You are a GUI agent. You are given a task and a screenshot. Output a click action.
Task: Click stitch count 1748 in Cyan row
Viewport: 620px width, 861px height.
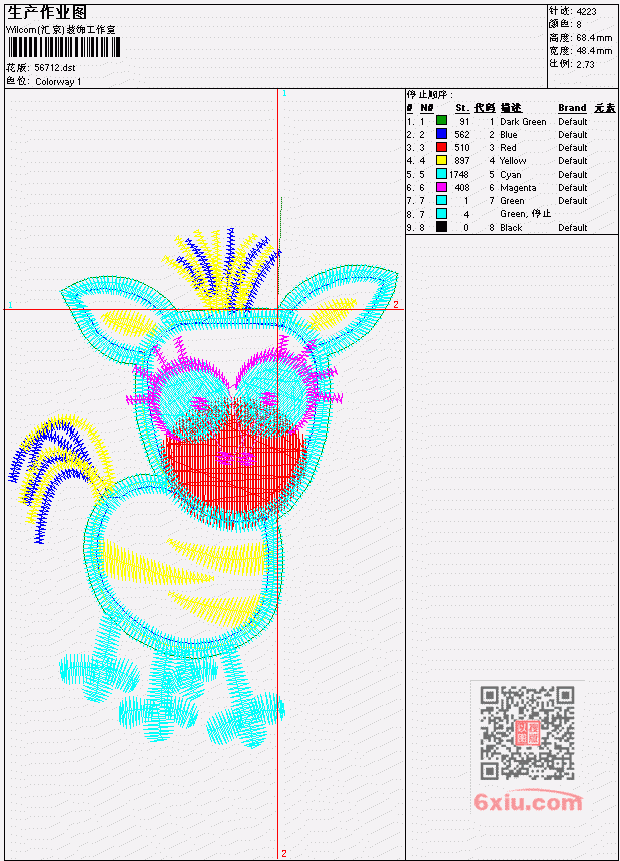459,175
